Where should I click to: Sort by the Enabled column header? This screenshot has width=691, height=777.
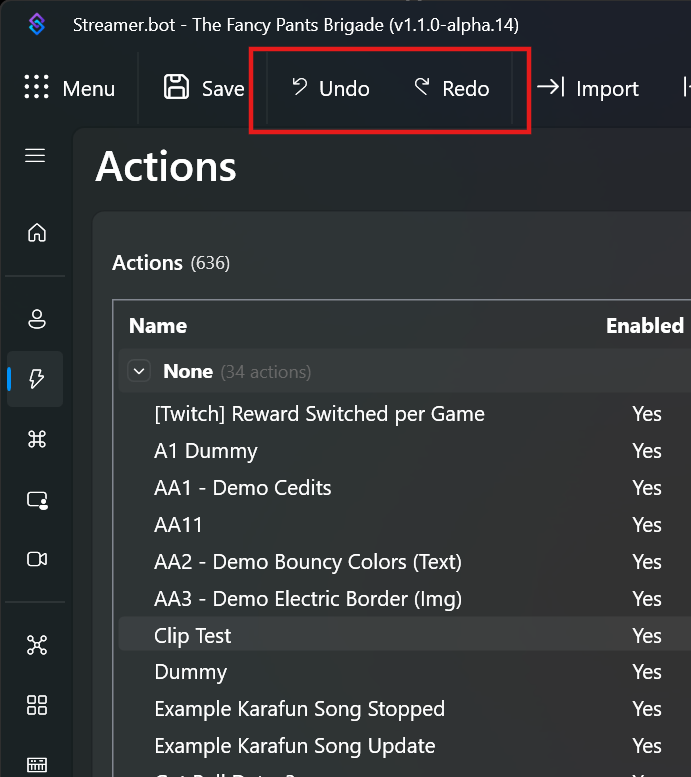[645, 326]
